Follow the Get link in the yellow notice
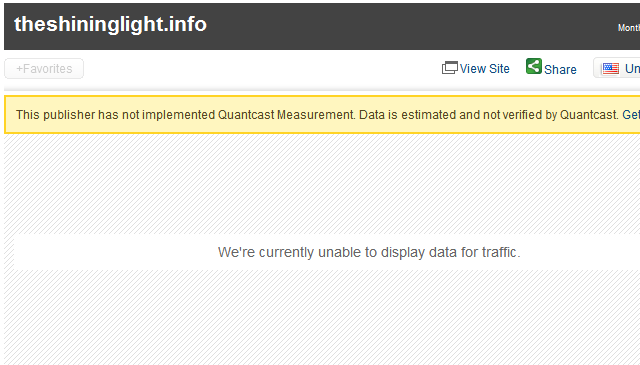This screenshot has height=365, width=640. point(631,115)
